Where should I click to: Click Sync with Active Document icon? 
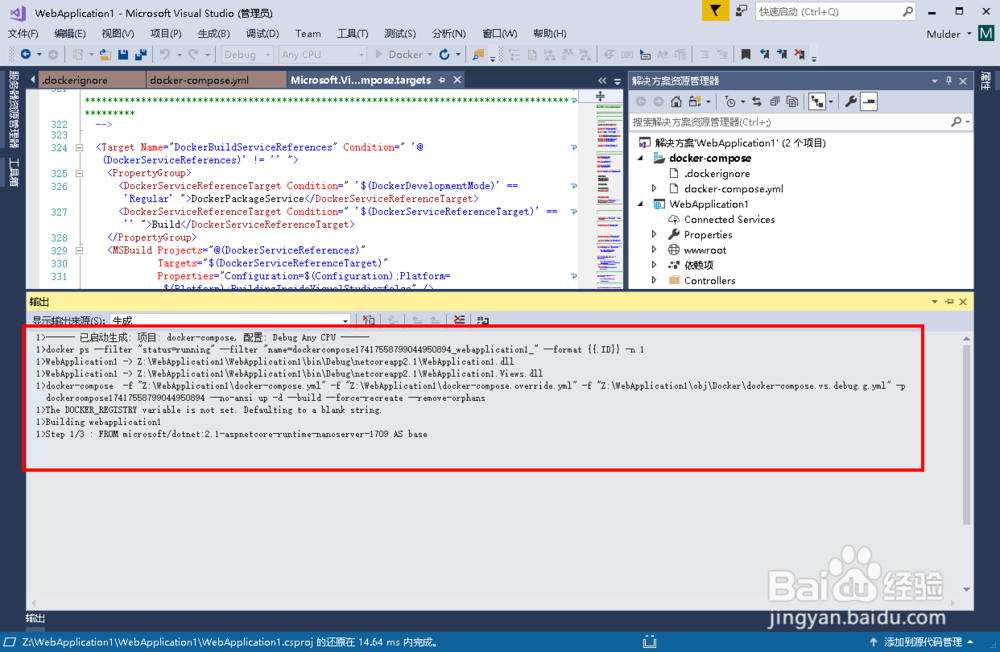[757, 101]
